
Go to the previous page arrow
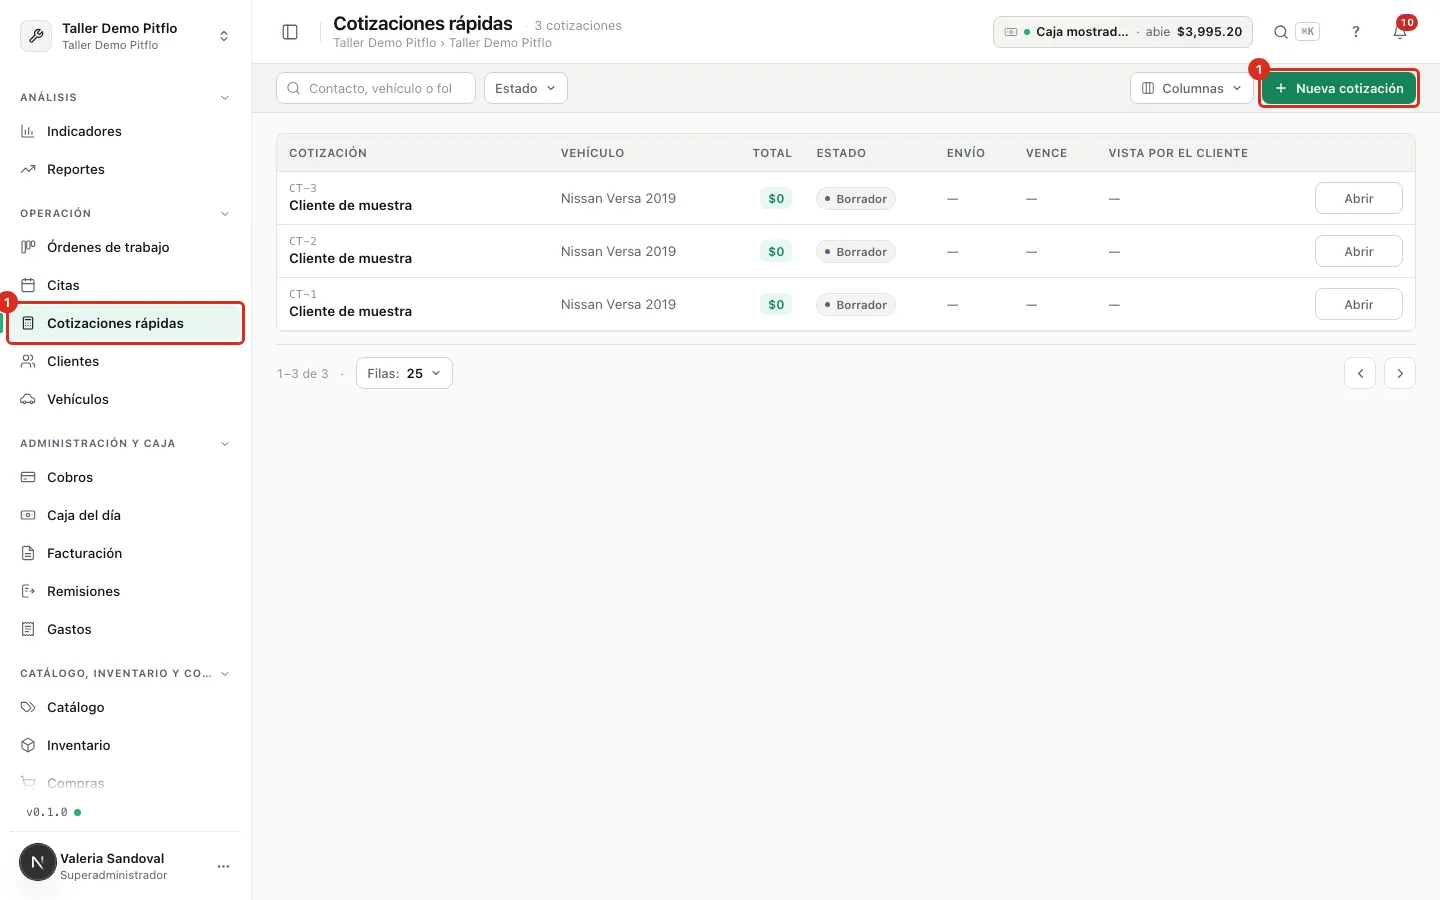1360,373
